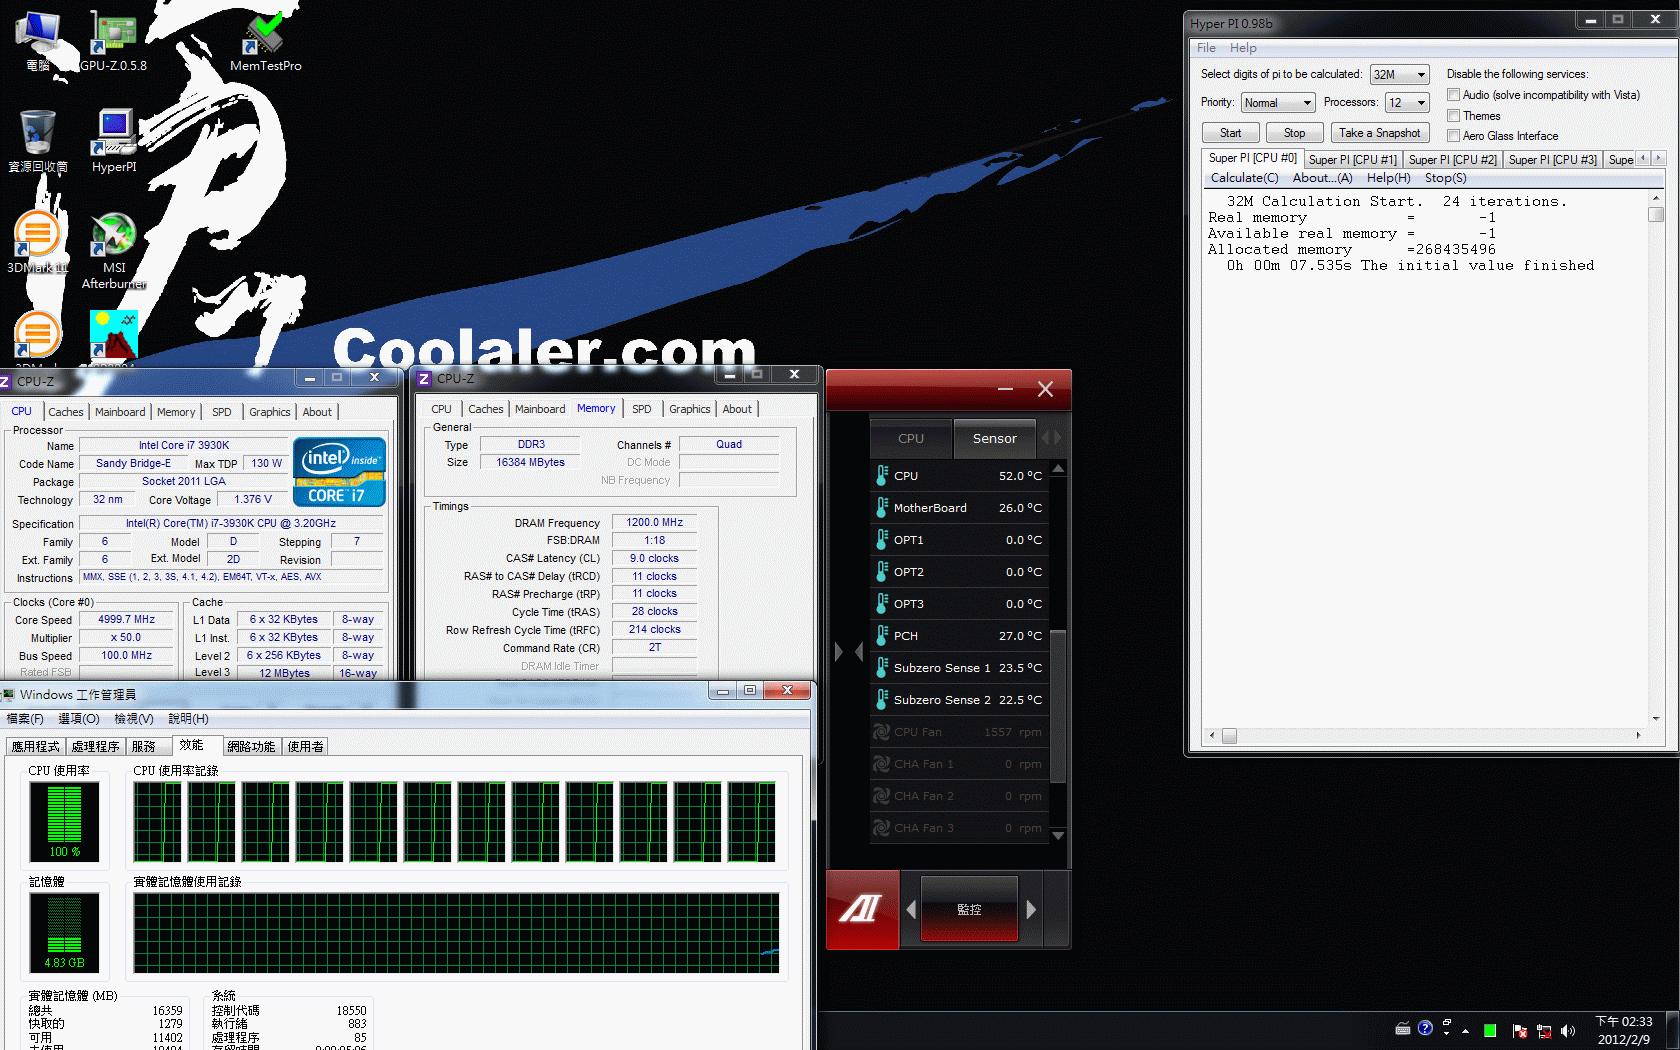
Task: Open the Help menu in Hyper PI
Action: point(1243,48)
